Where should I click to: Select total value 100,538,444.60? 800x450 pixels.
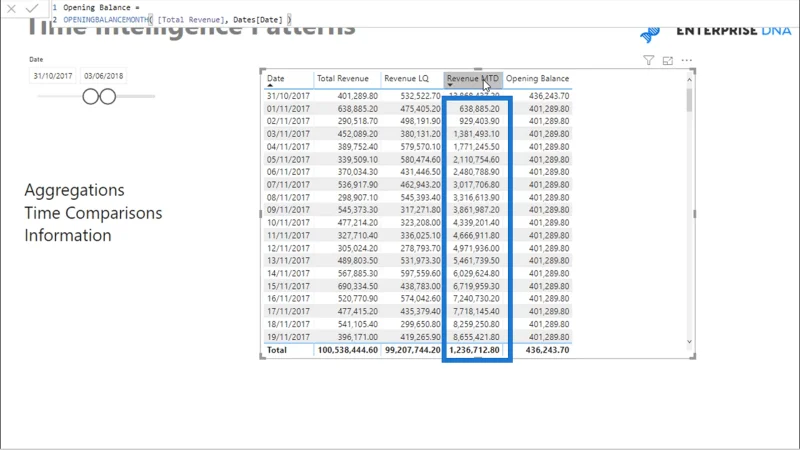347,350
